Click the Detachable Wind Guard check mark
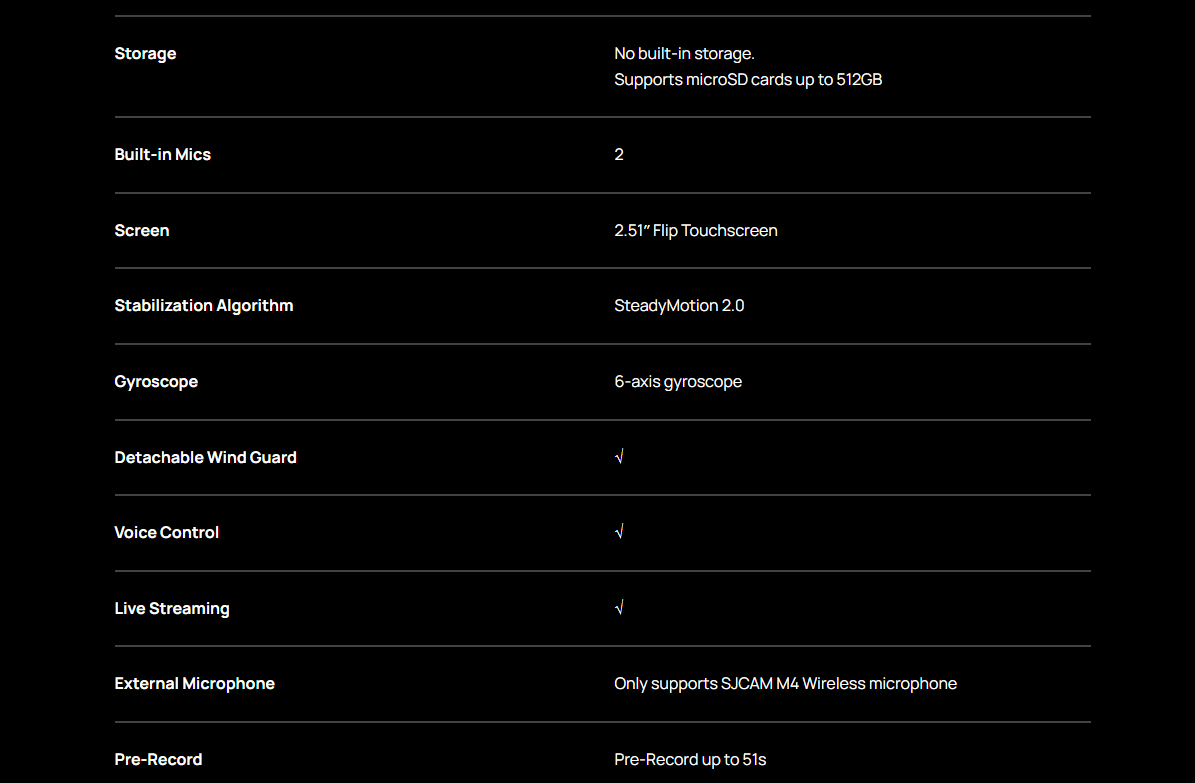This screenshot has width=1195, height=783. pos(619,457)
